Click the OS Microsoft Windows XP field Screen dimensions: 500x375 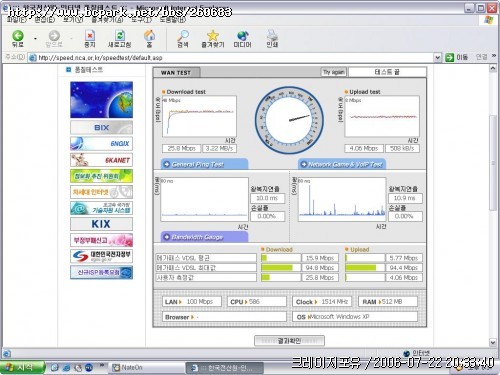(x=355, y=317)
